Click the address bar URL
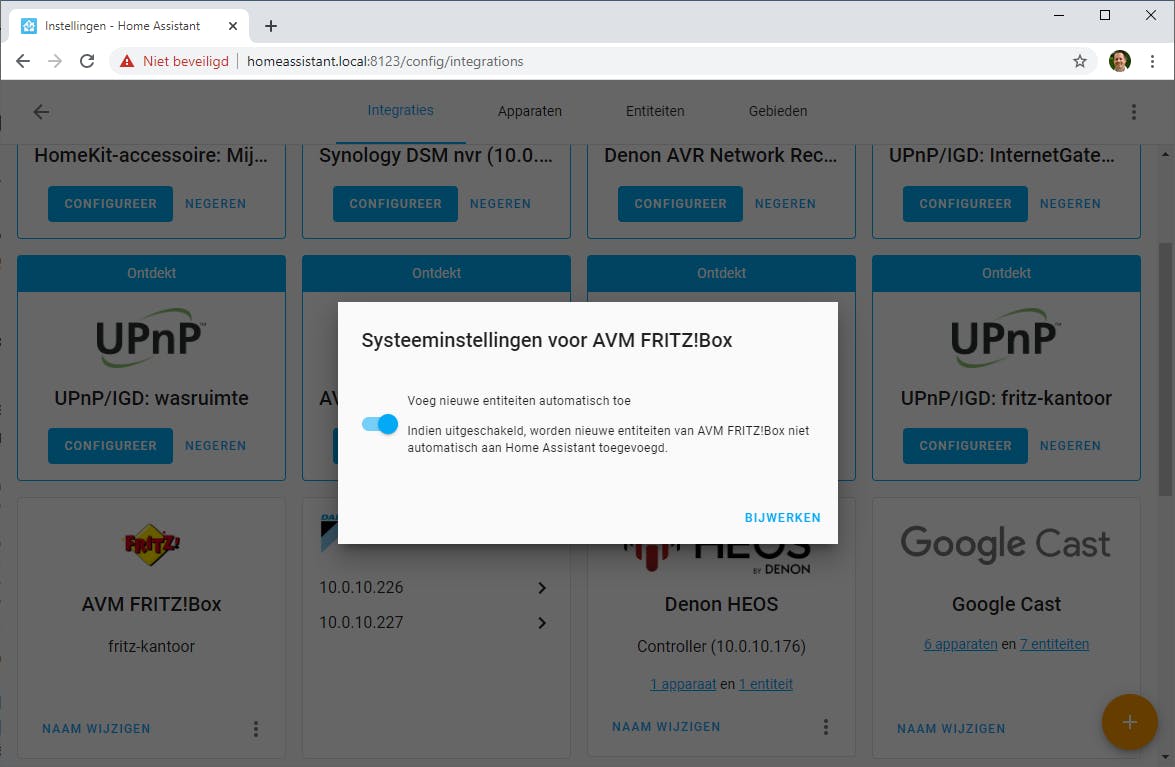This screenshot has height=767, width=1175. tap(385, 61)
